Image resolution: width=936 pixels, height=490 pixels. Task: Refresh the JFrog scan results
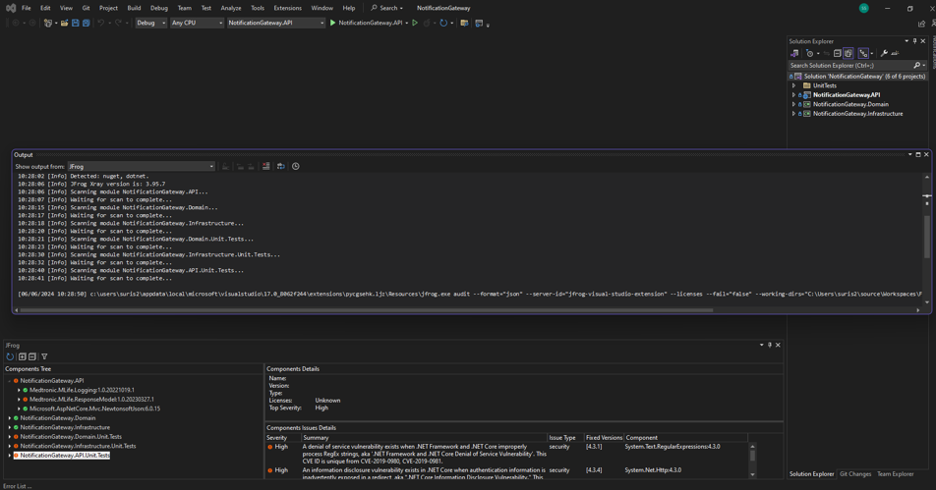tap(10, 356)
